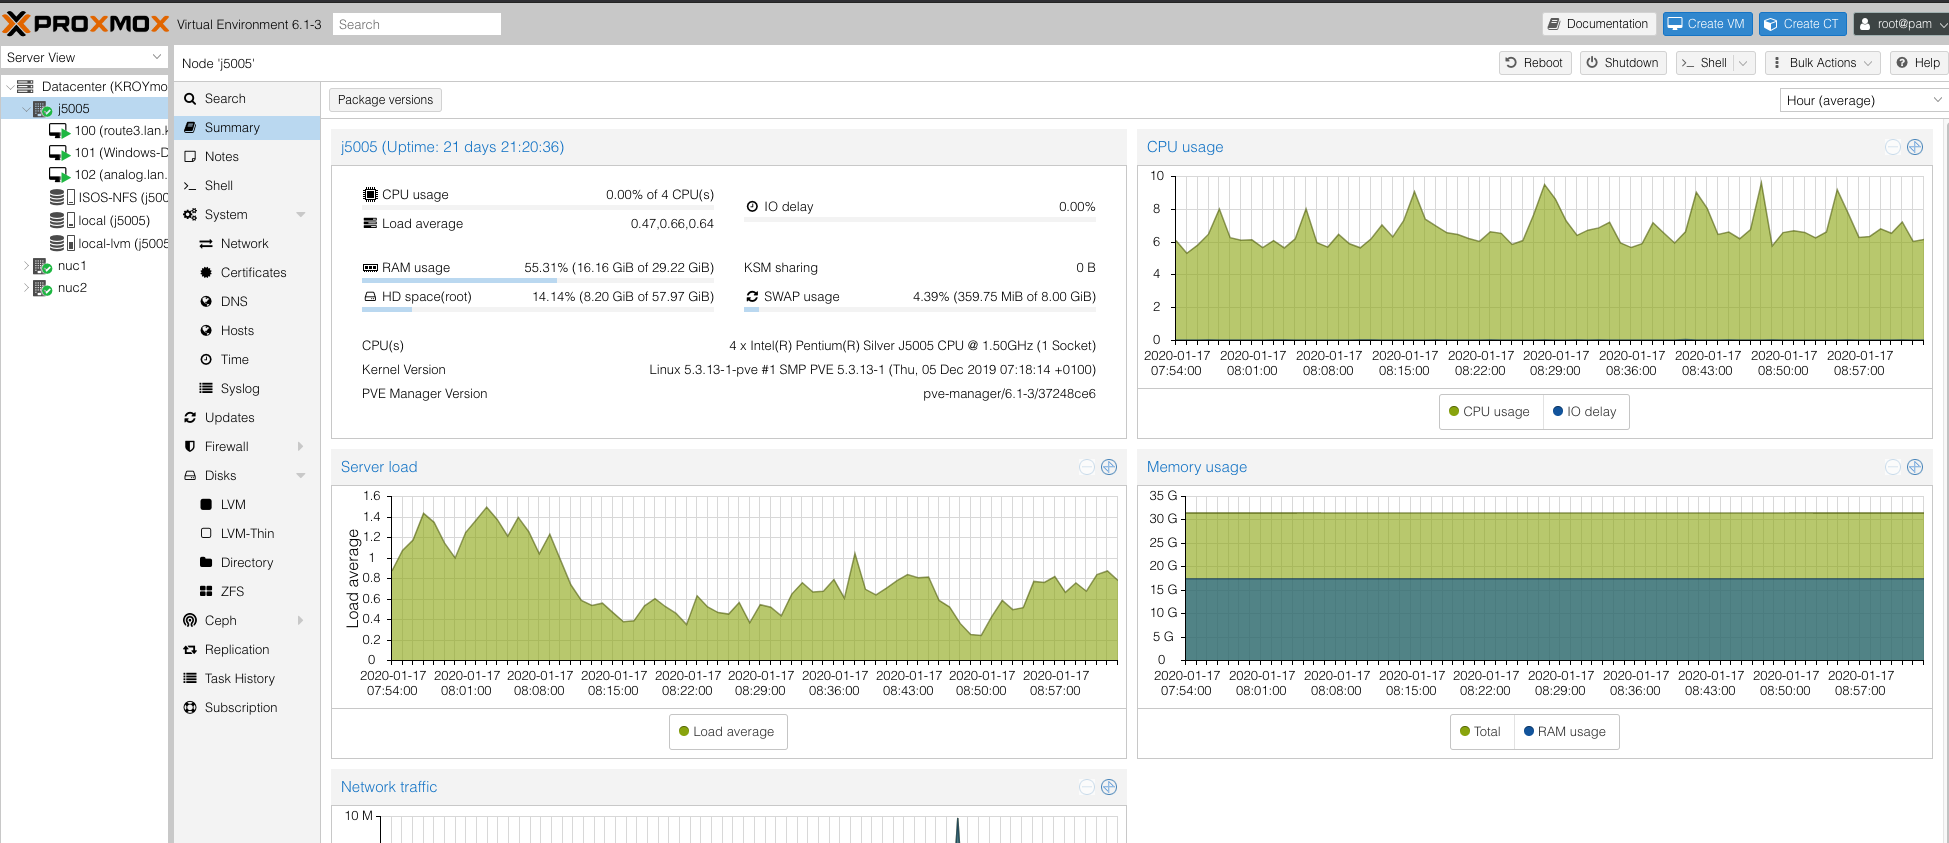Open the Shell dropdown arrow
Image resolution: width=1949 pixels, height=843 pixels.
click(1743, 63)
